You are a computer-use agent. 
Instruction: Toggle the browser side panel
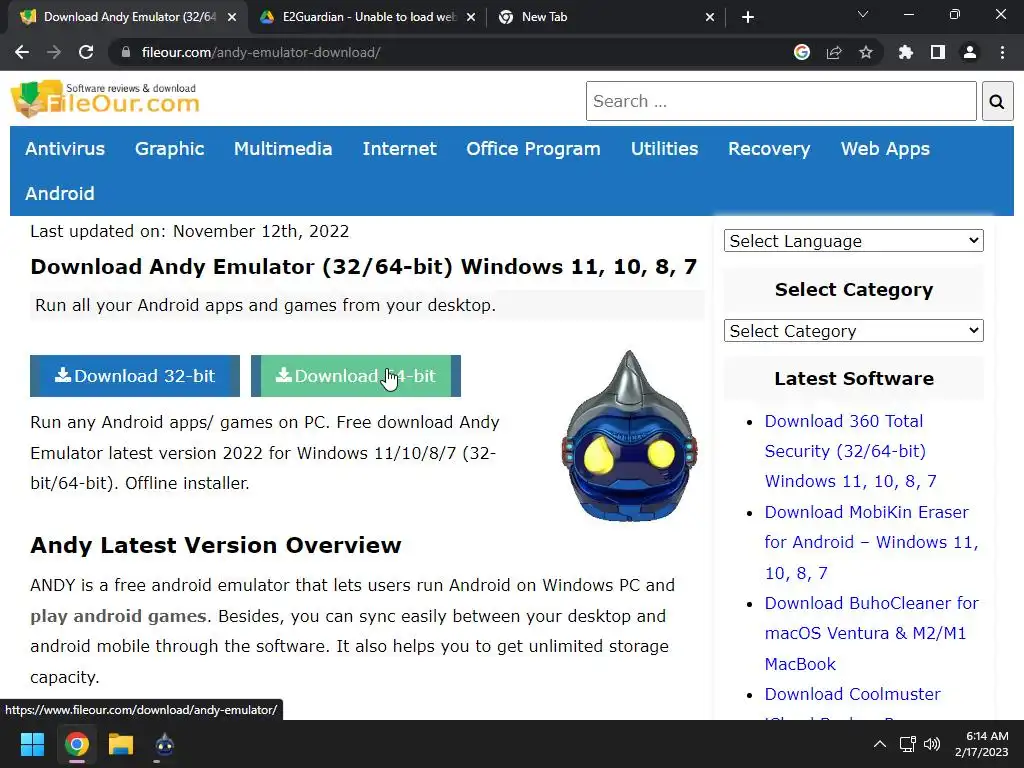[x=938, y=52]
